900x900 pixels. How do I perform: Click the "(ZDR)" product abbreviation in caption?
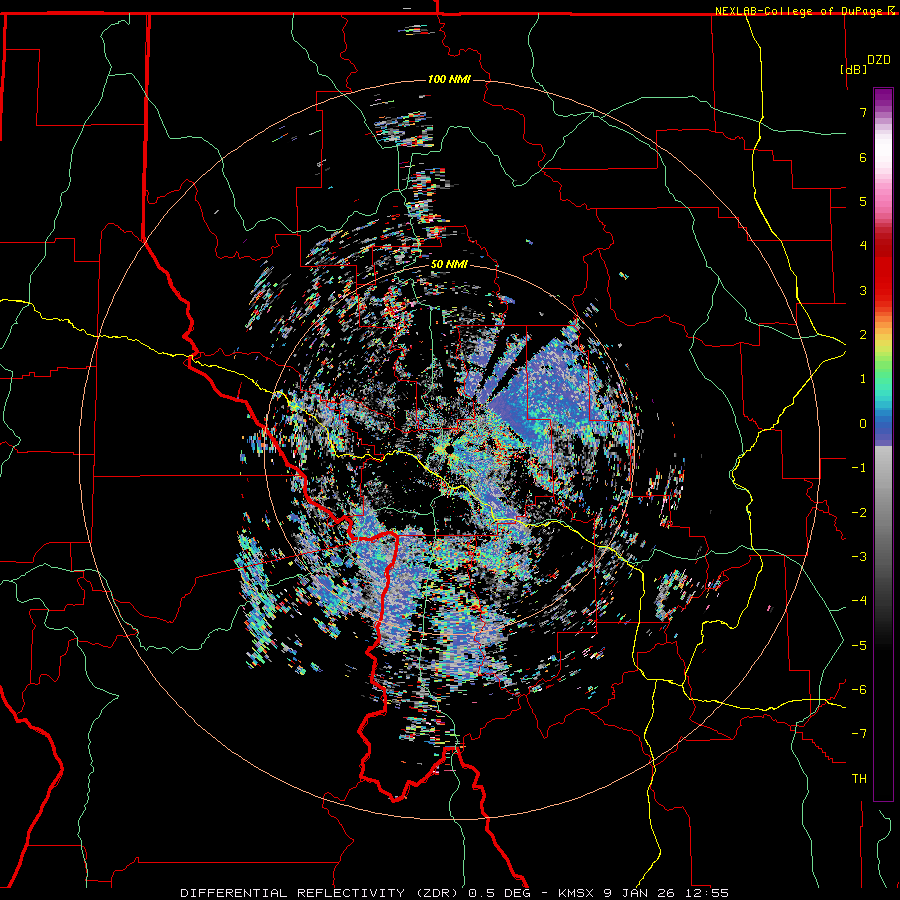coord(436,893)
